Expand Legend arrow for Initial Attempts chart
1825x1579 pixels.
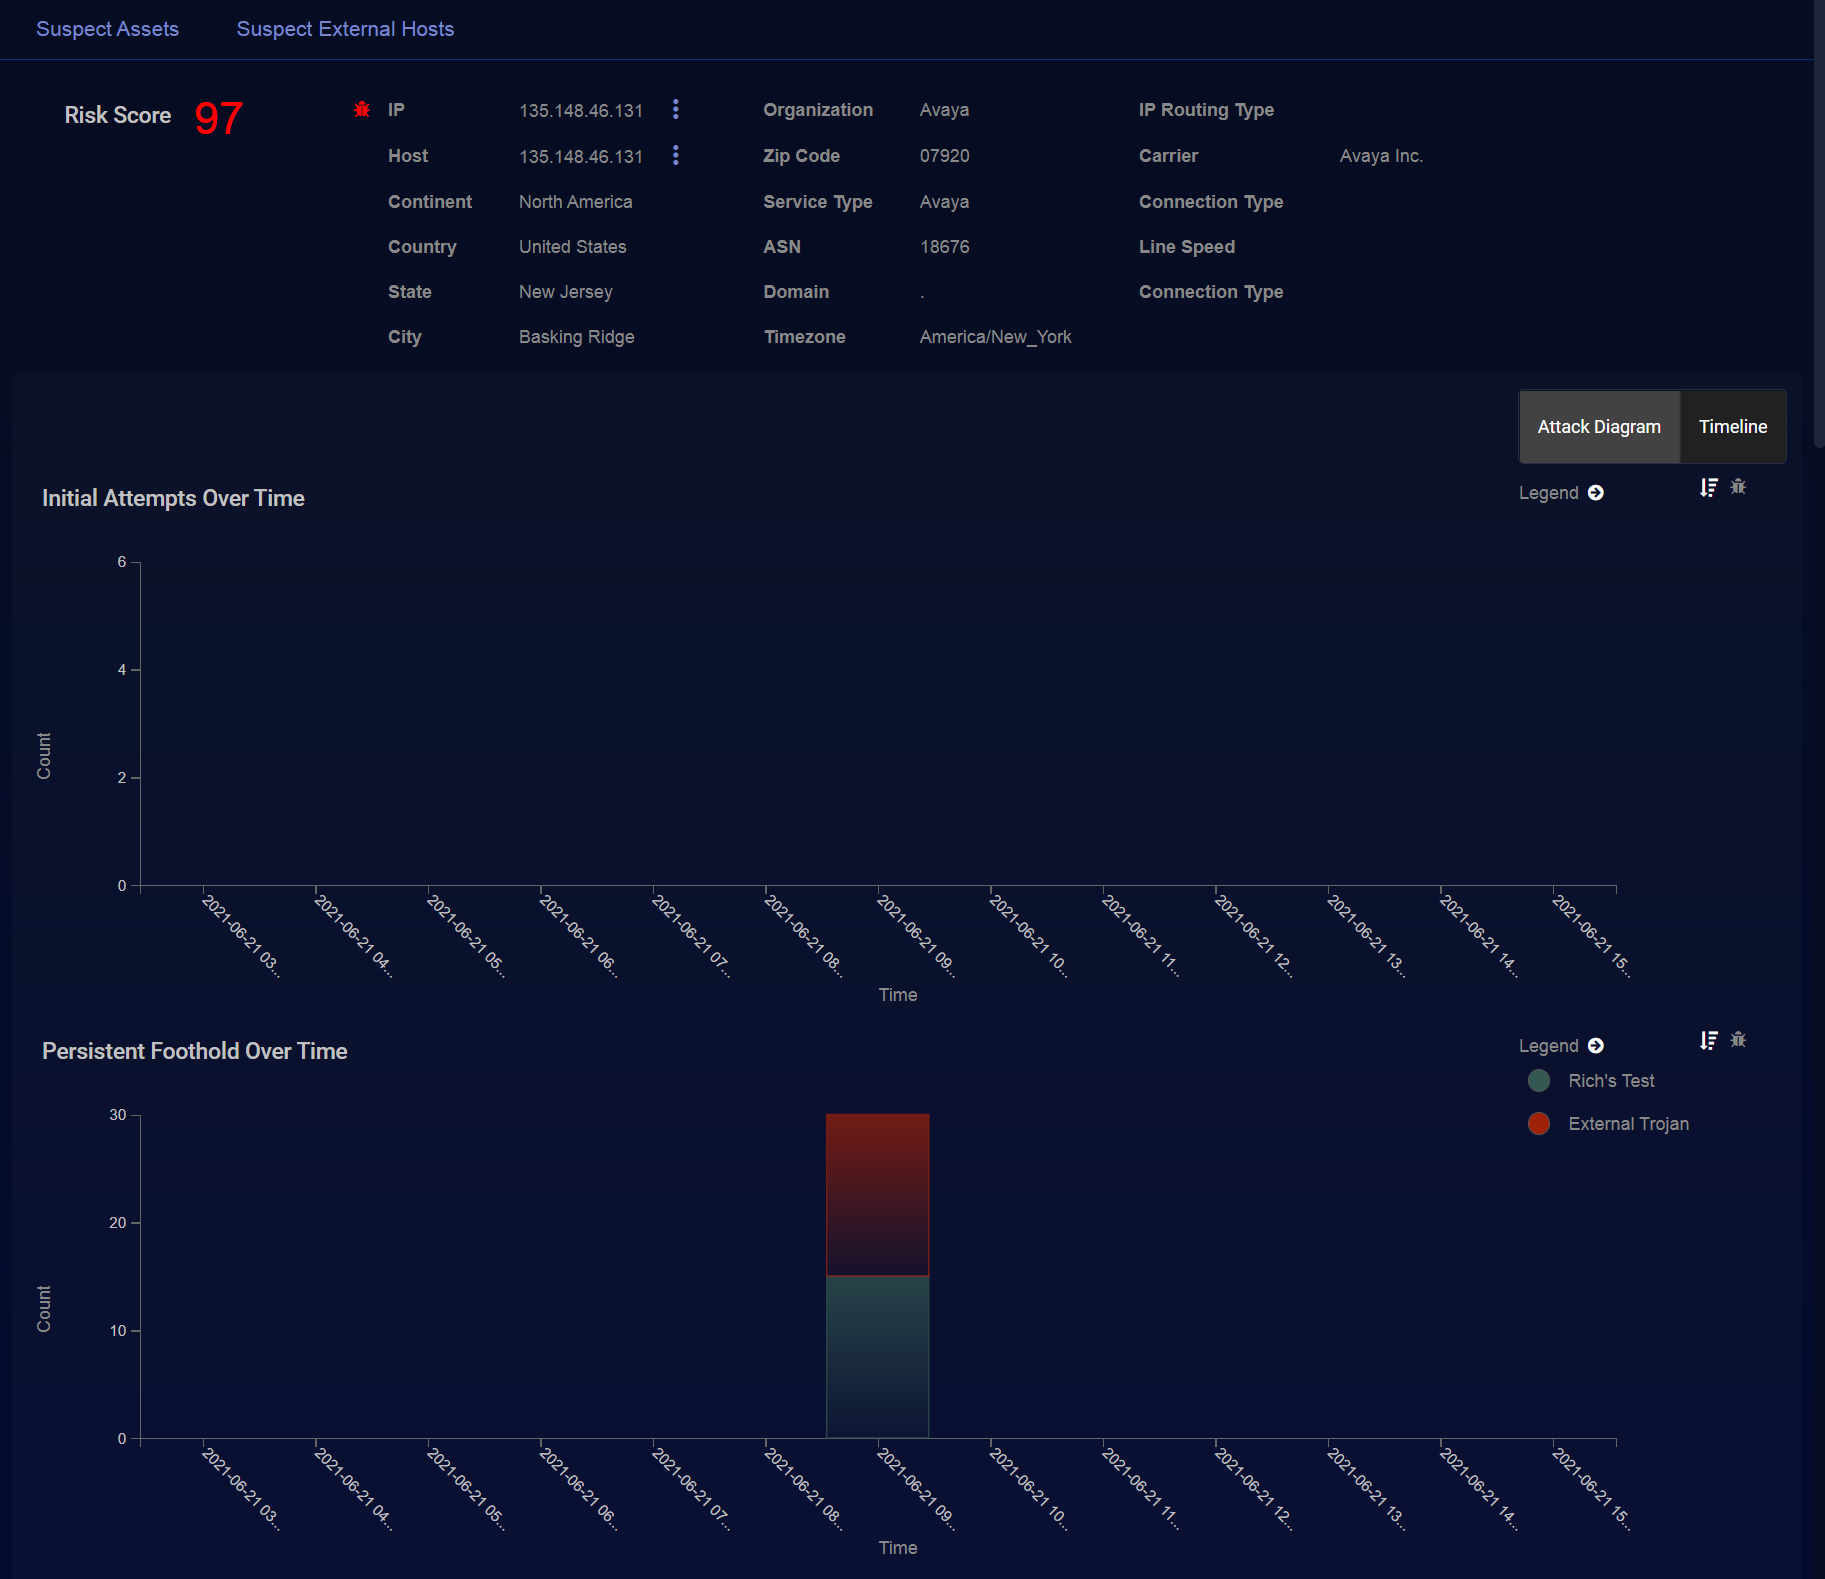click(x=1596, y=493)
